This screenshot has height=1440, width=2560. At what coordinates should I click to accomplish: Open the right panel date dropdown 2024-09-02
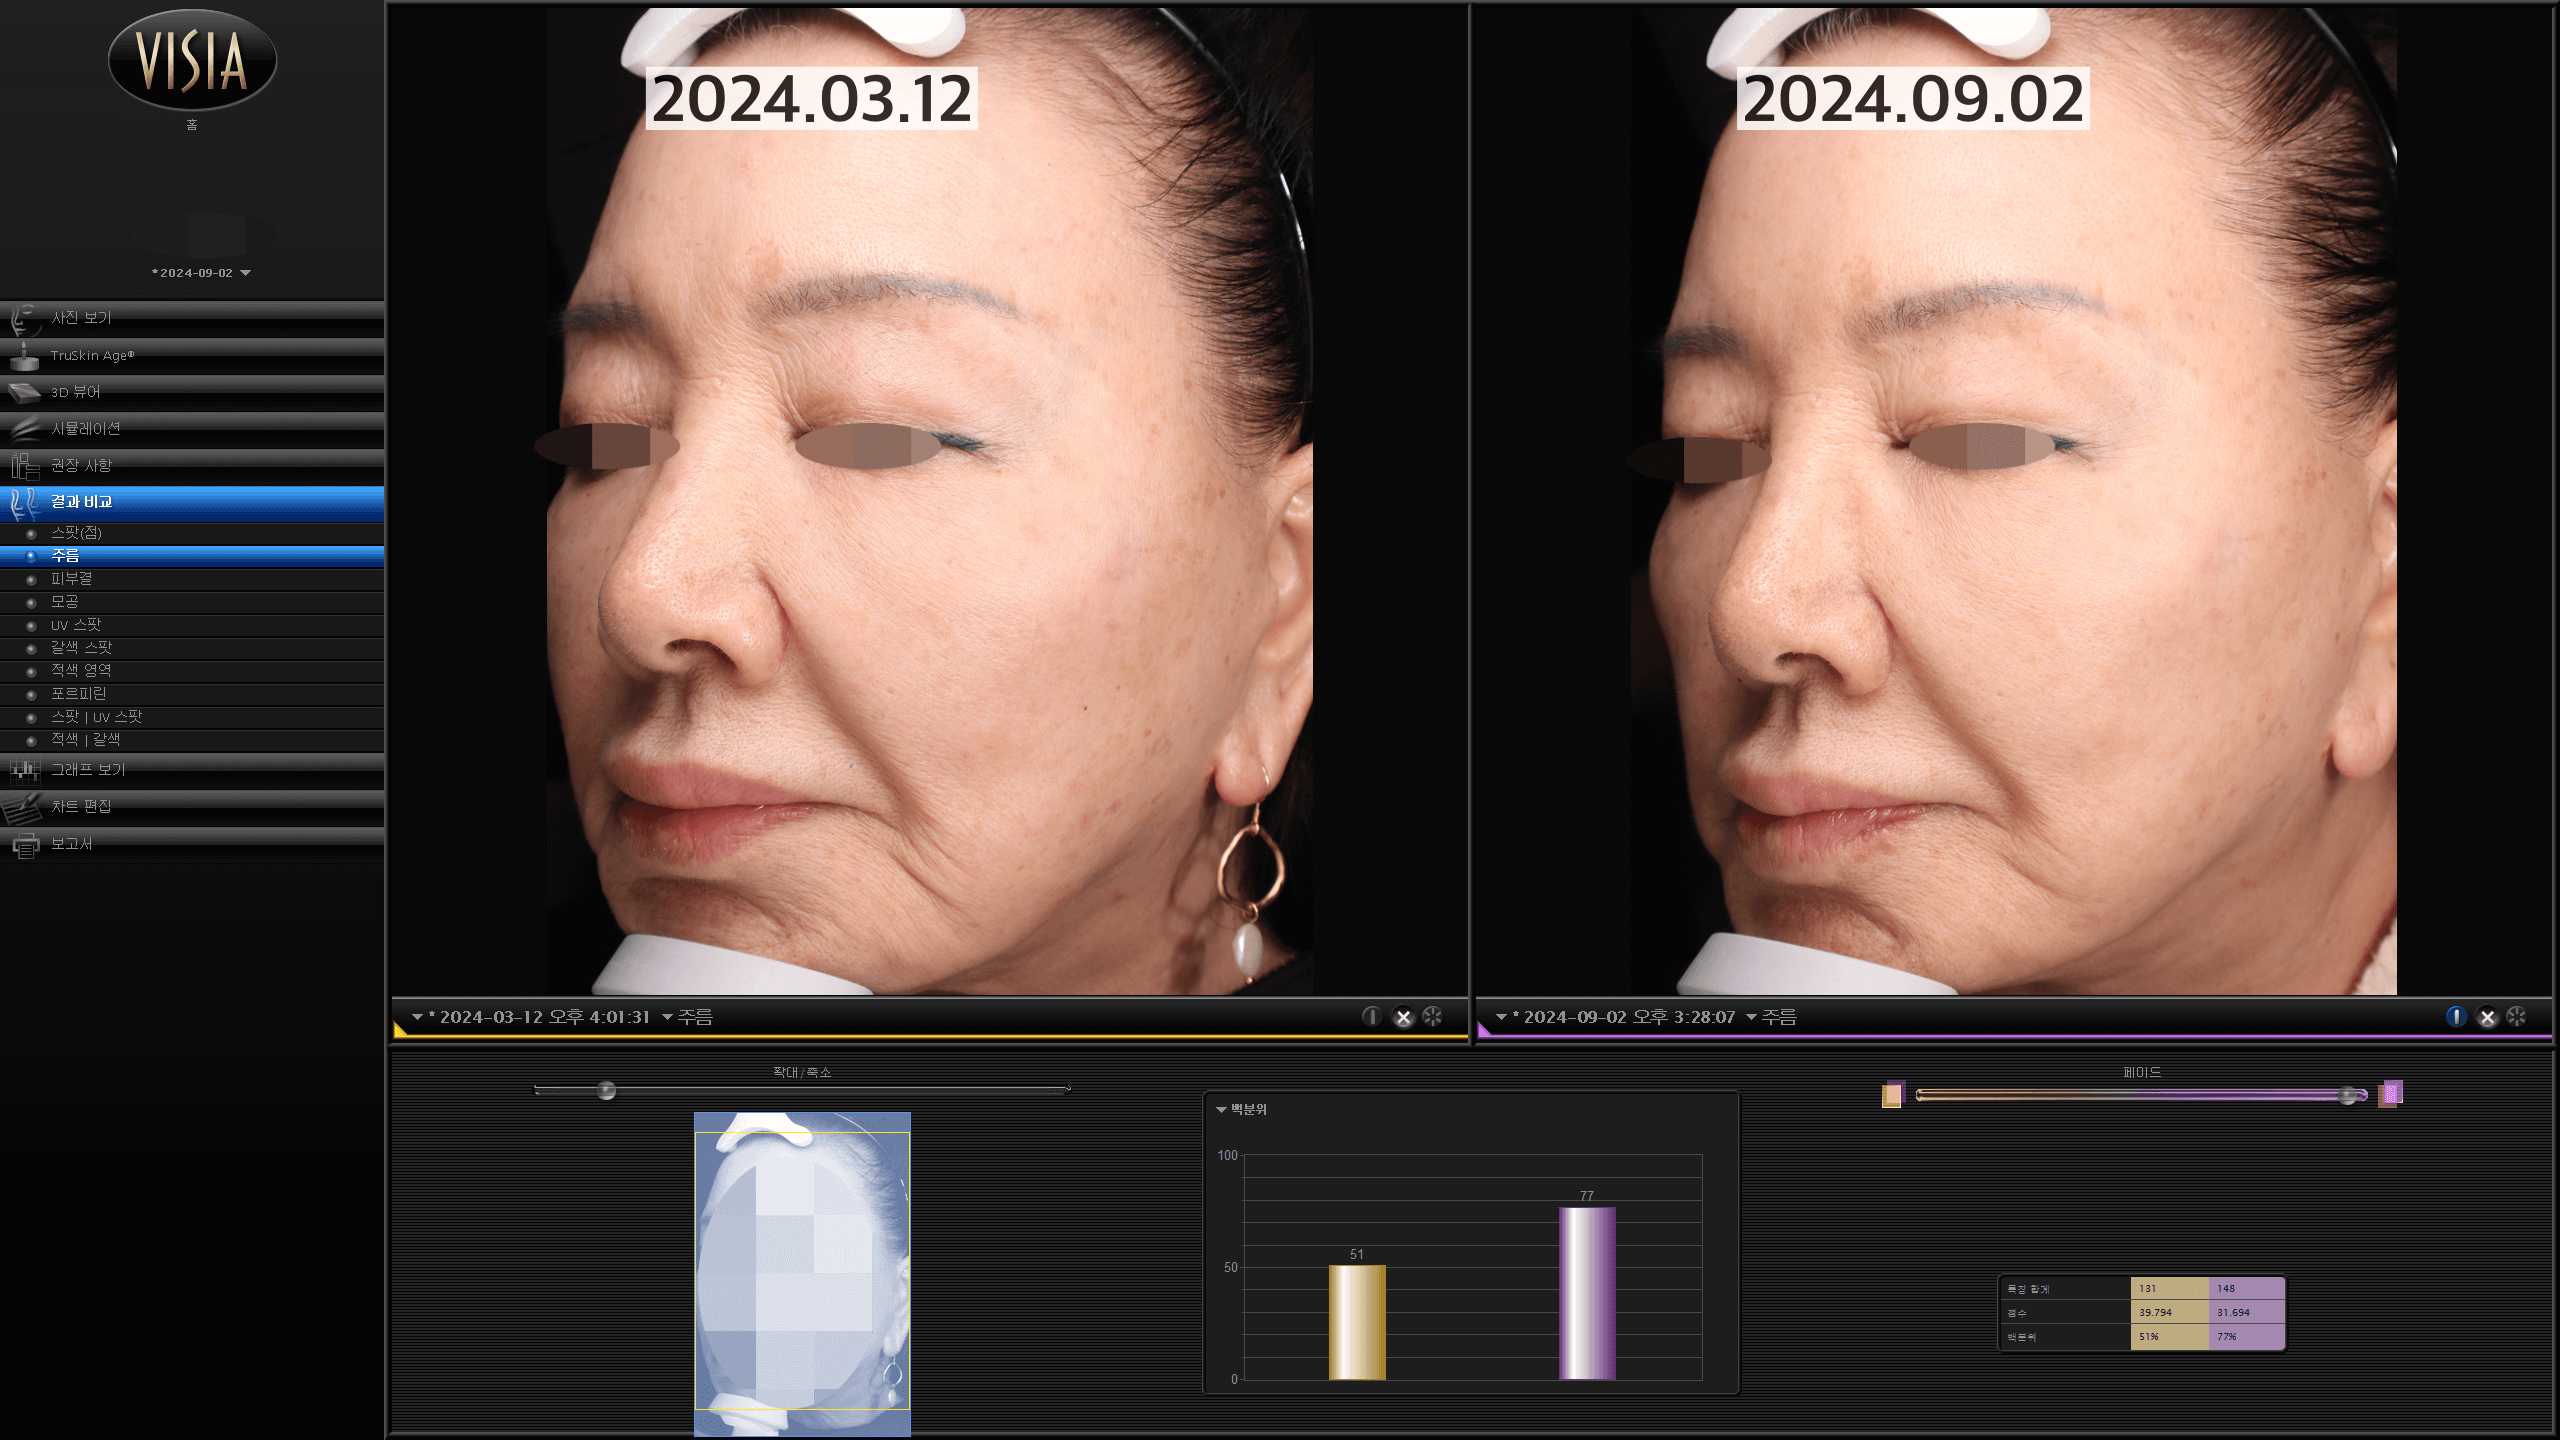[x=1615, y=1017]
